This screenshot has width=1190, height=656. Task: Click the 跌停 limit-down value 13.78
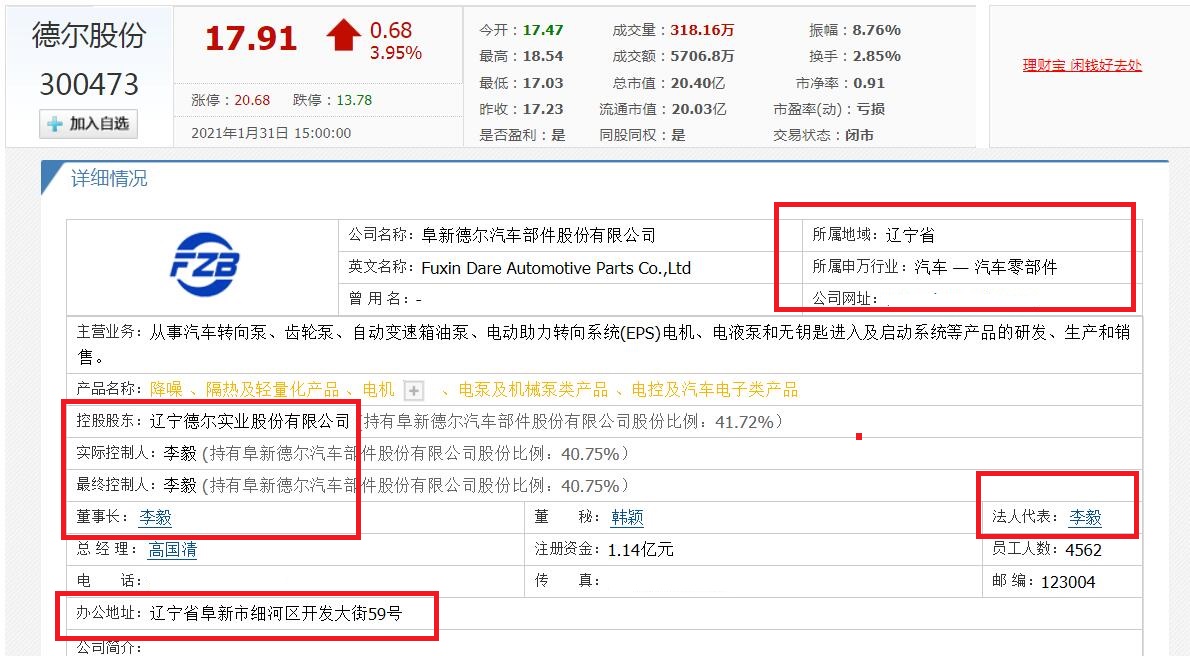(x=354, y=100)
